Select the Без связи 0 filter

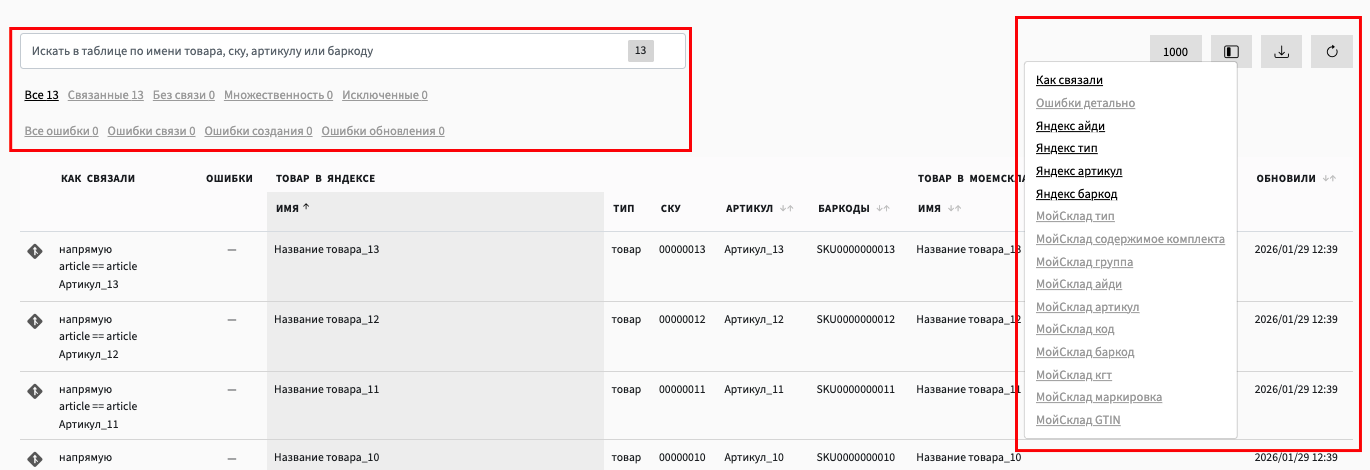pos(184,95)
